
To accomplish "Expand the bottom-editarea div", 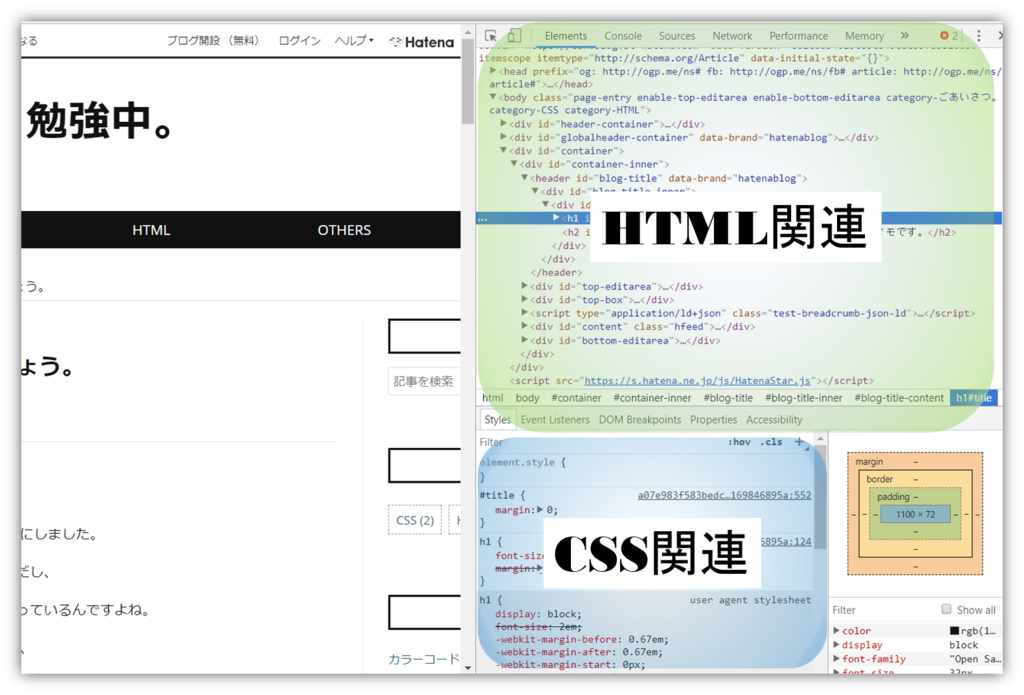I will pyautogui.click(x=524, y=340).
